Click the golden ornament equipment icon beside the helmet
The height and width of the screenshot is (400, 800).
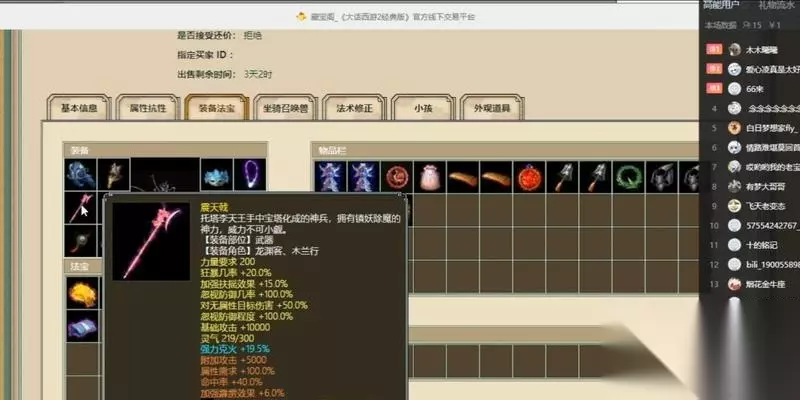(113, 174)
